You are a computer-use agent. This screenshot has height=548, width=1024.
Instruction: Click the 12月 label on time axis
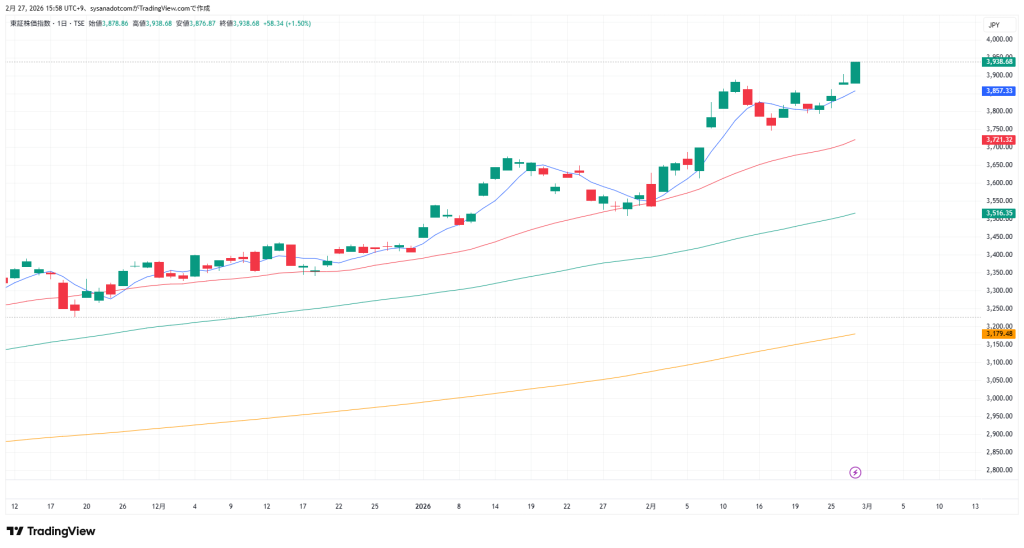point(158,507)
